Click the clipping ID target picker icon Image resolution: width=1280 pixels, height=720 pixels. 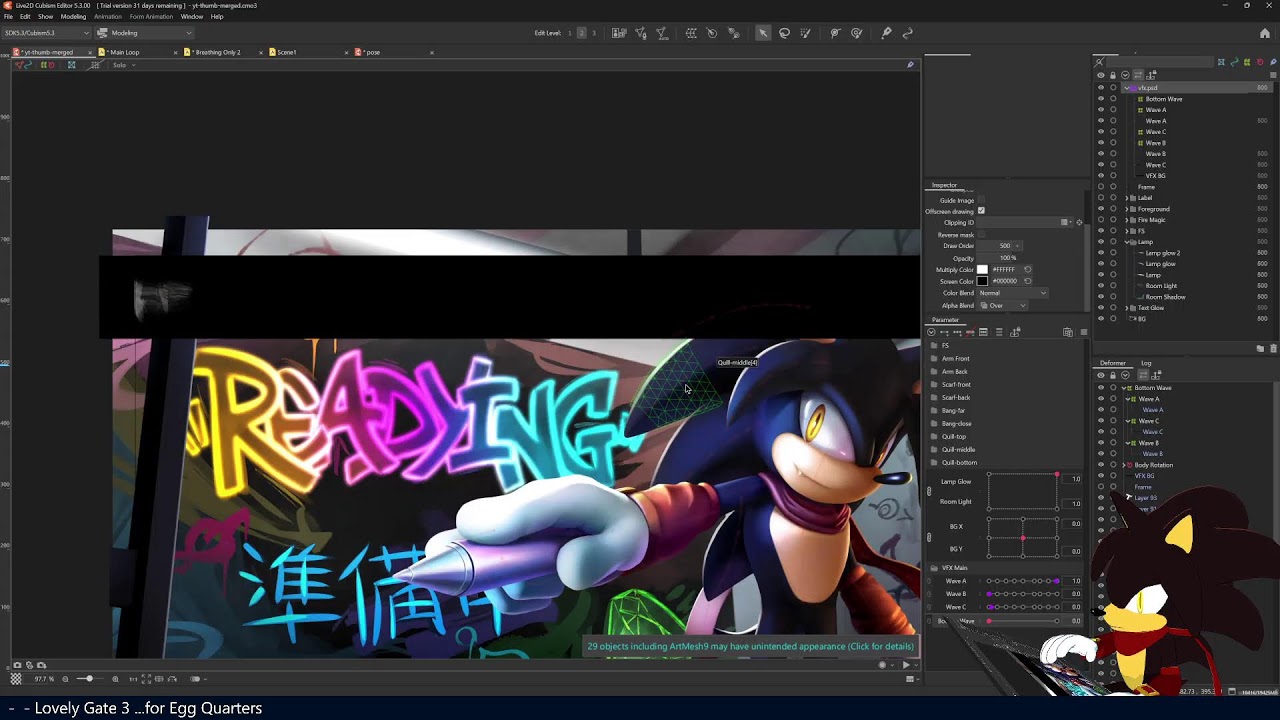(x=1078, y=222)
